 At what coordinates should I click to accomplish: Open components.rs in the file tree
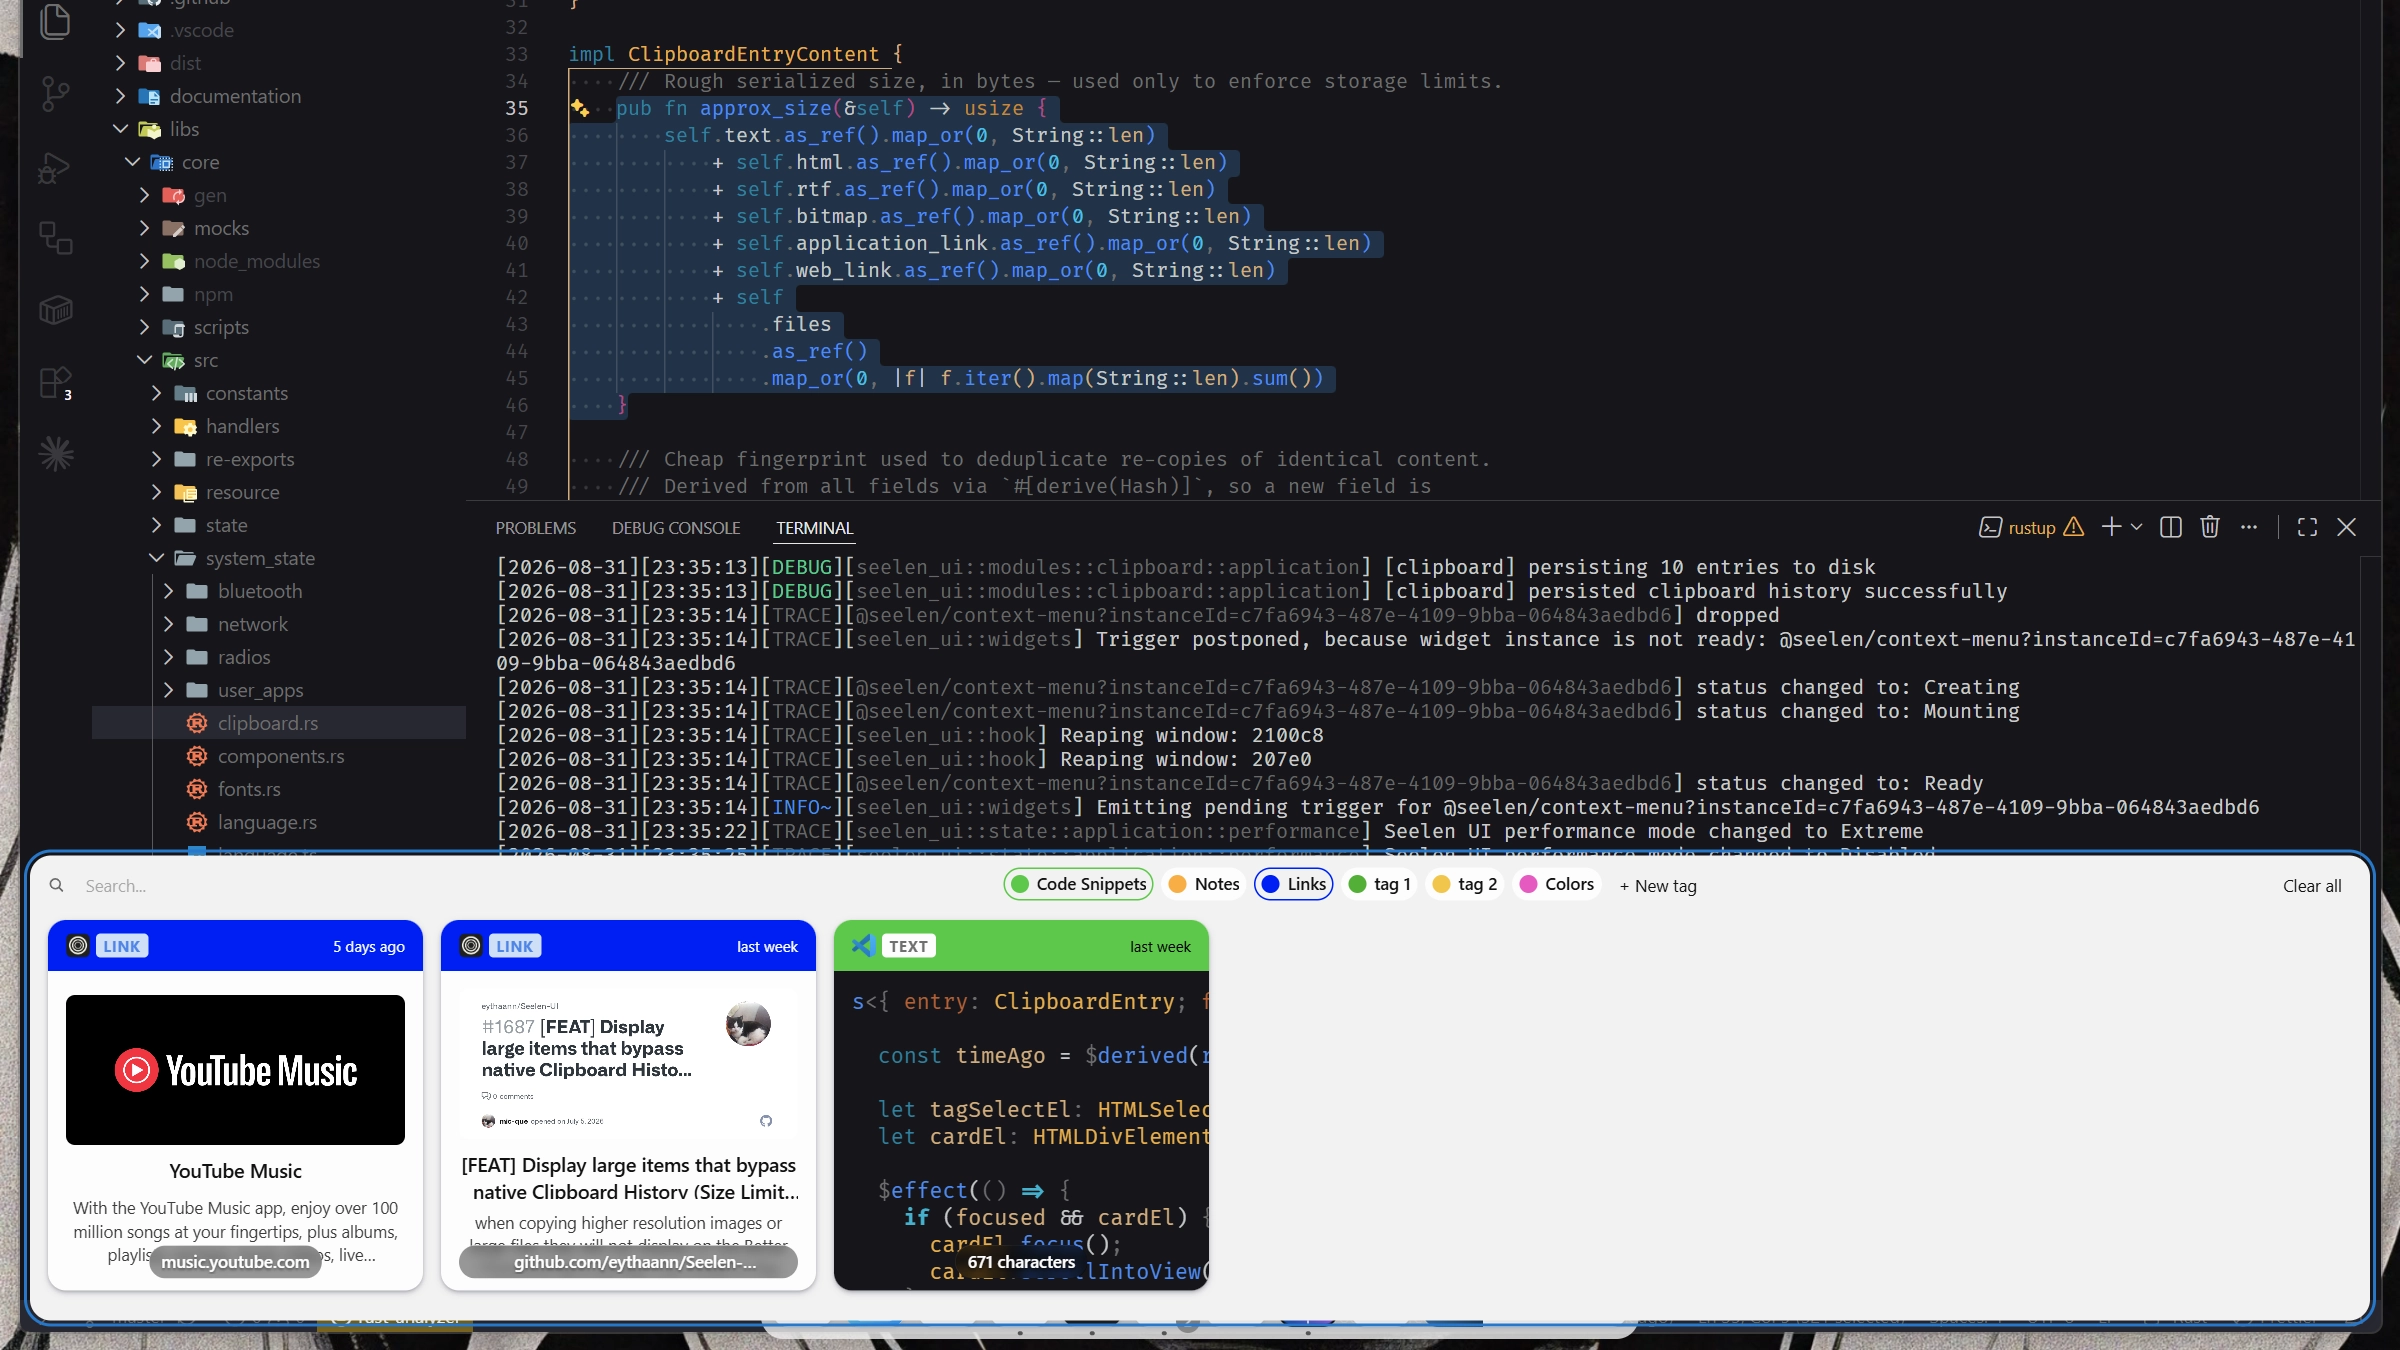pyautogui.click(x=281, y=756)
